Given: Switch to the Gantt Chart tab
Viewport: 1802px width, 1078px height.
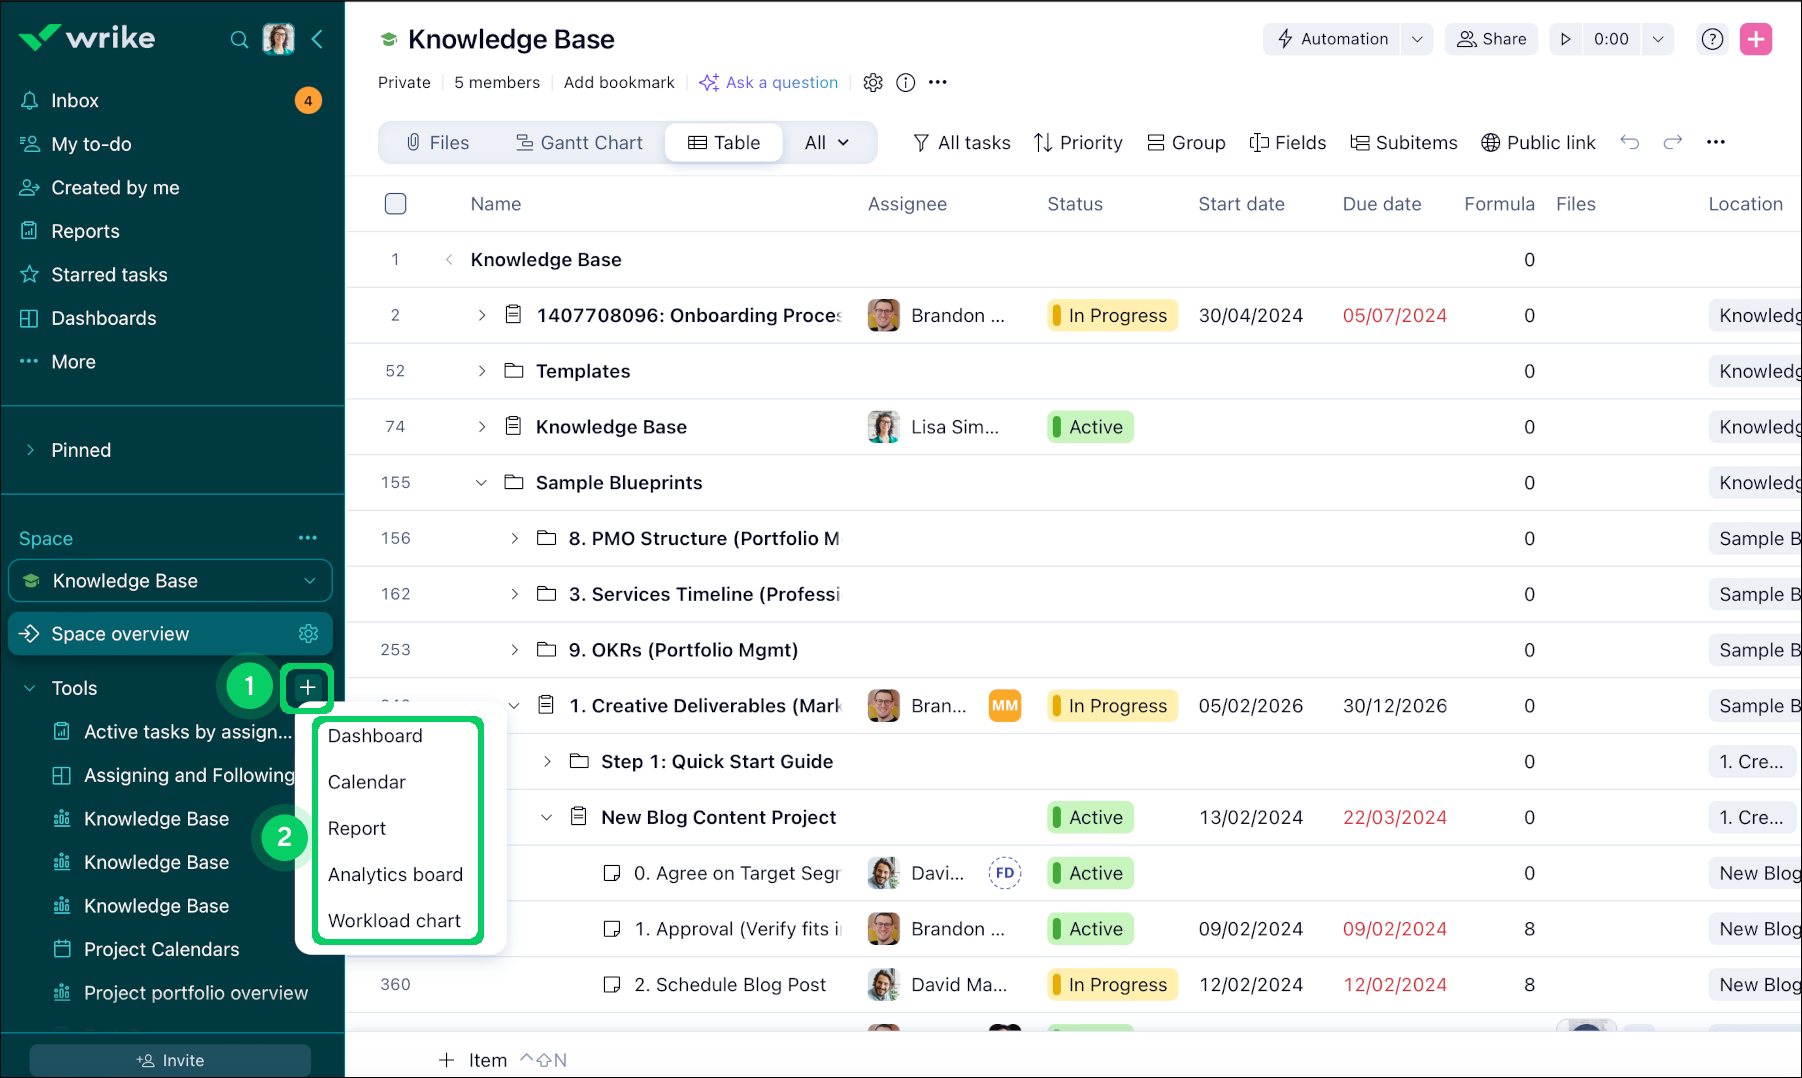Looking at the screenshot, I should 579,143.
